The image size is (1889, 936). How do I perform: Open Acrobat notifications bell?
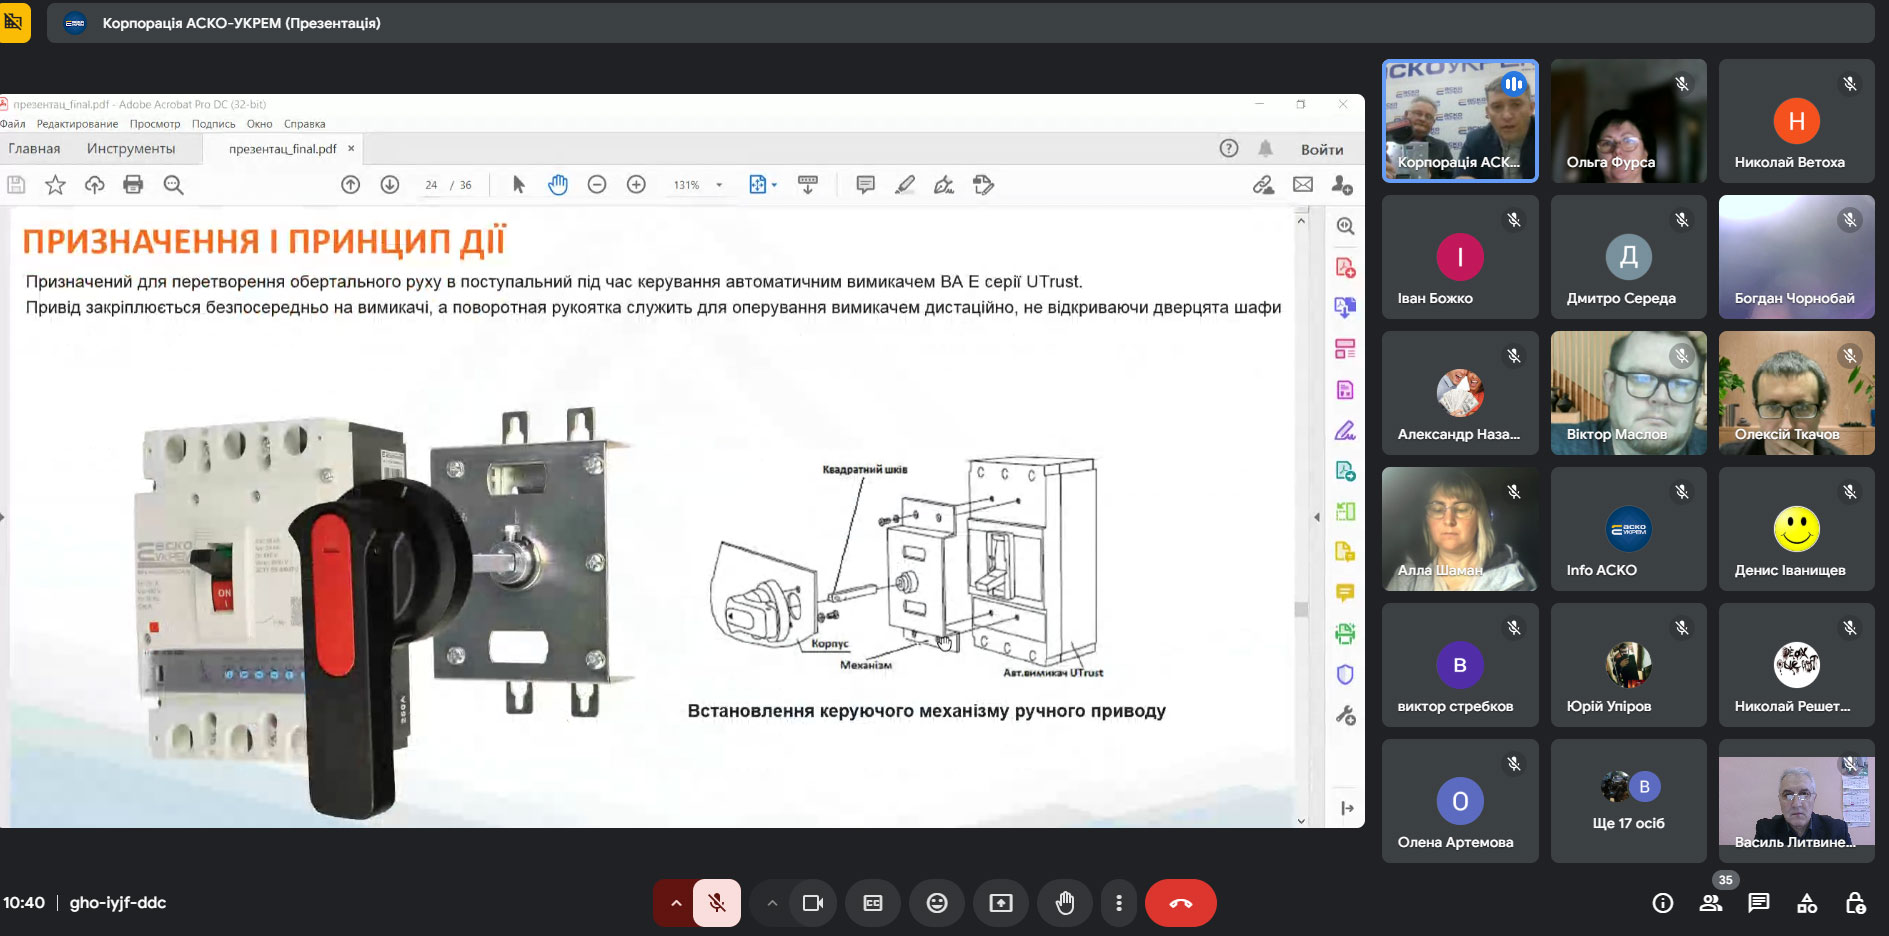(x=1265, y=149)
